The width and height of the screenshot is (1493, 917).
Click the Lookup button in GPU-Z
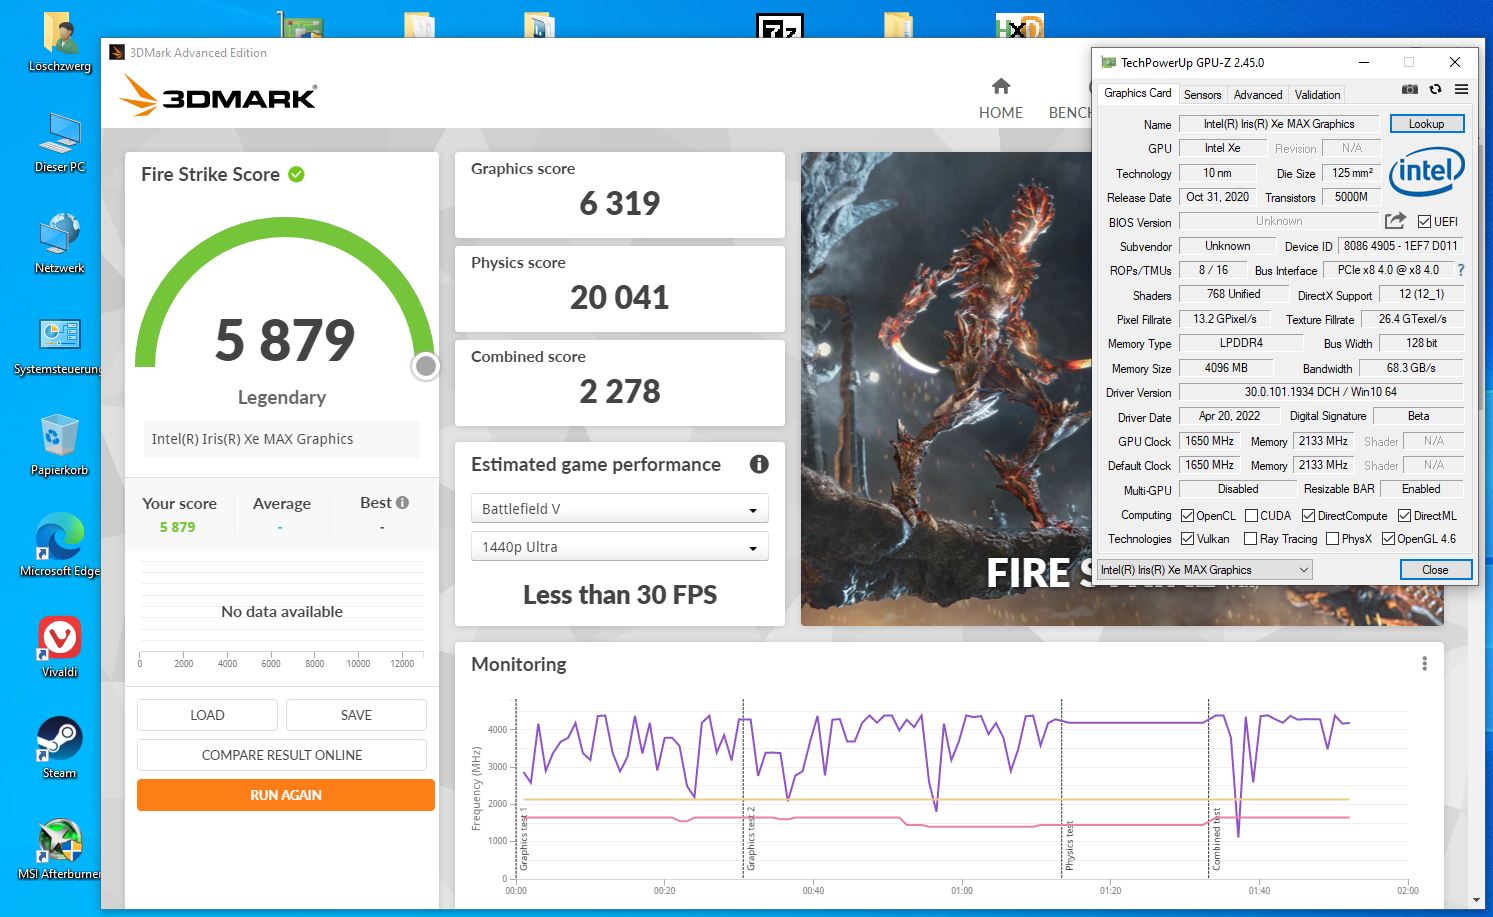[x=1426, y=124]
